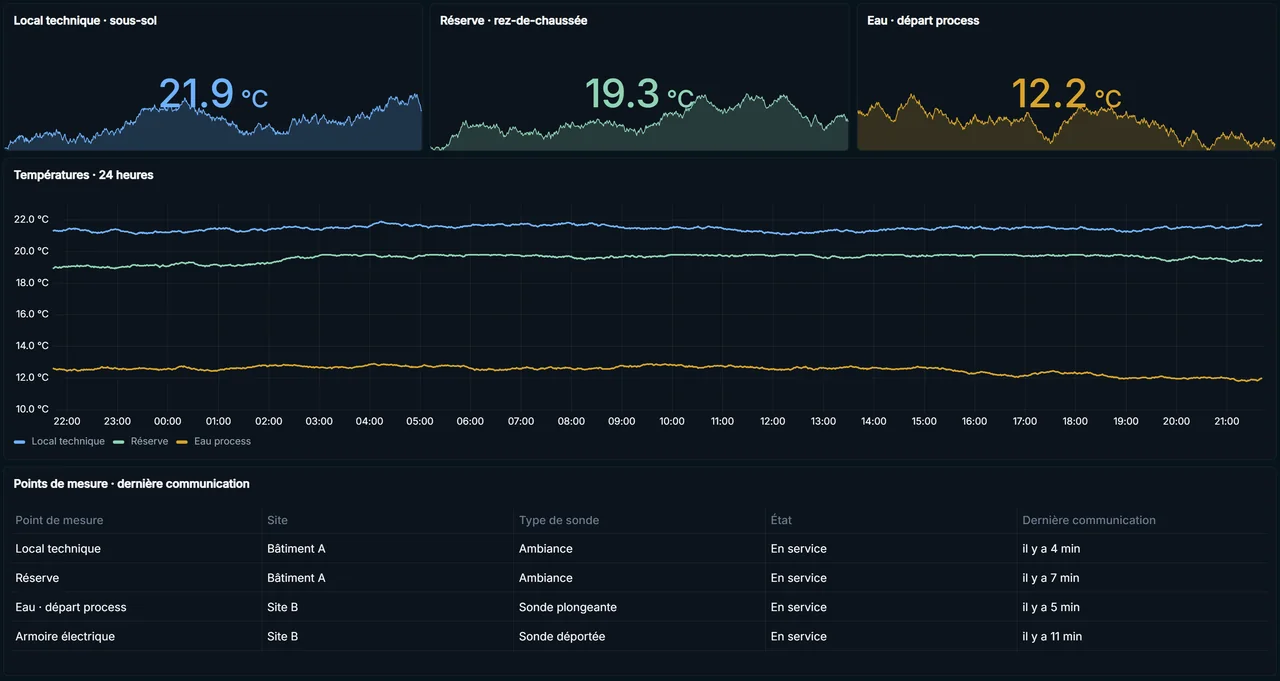This screenshot has height=681, width=1280.
Task: Click the 19:00 time axis label
Action: (1125, 422)
